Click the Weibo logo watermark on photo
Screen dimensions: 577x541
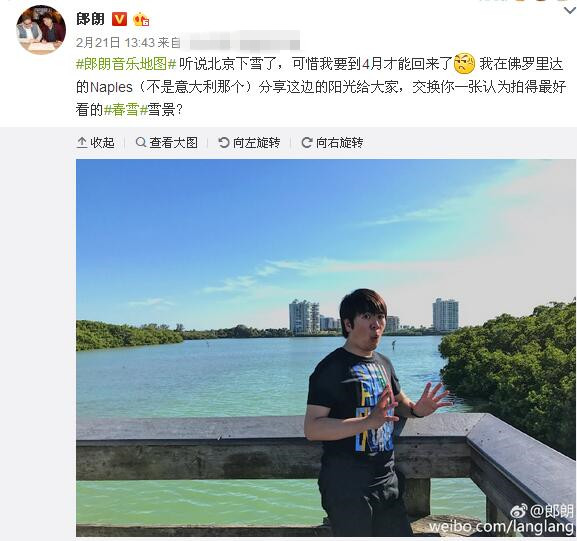tap(518, 511)
